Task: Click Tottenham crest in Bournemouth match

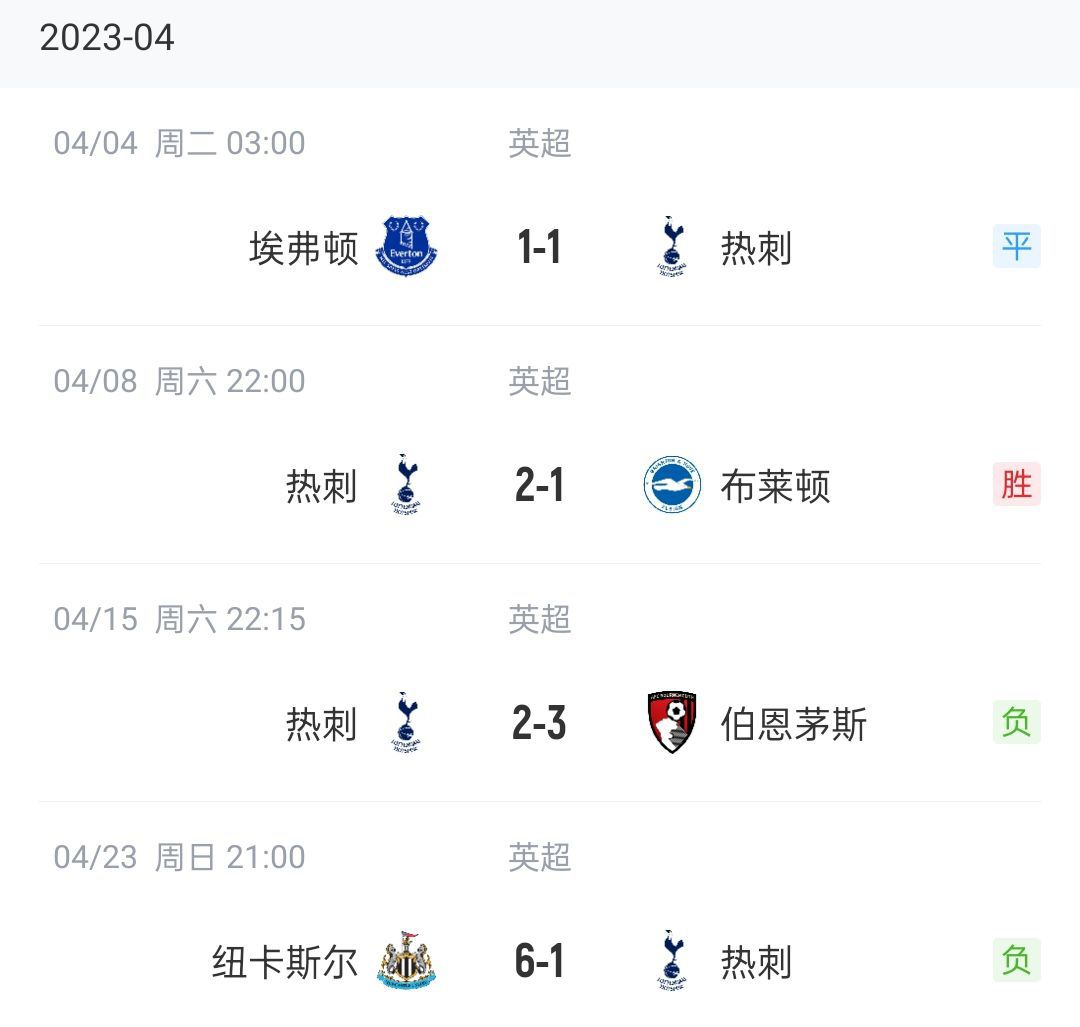Action: coord(406,723)
